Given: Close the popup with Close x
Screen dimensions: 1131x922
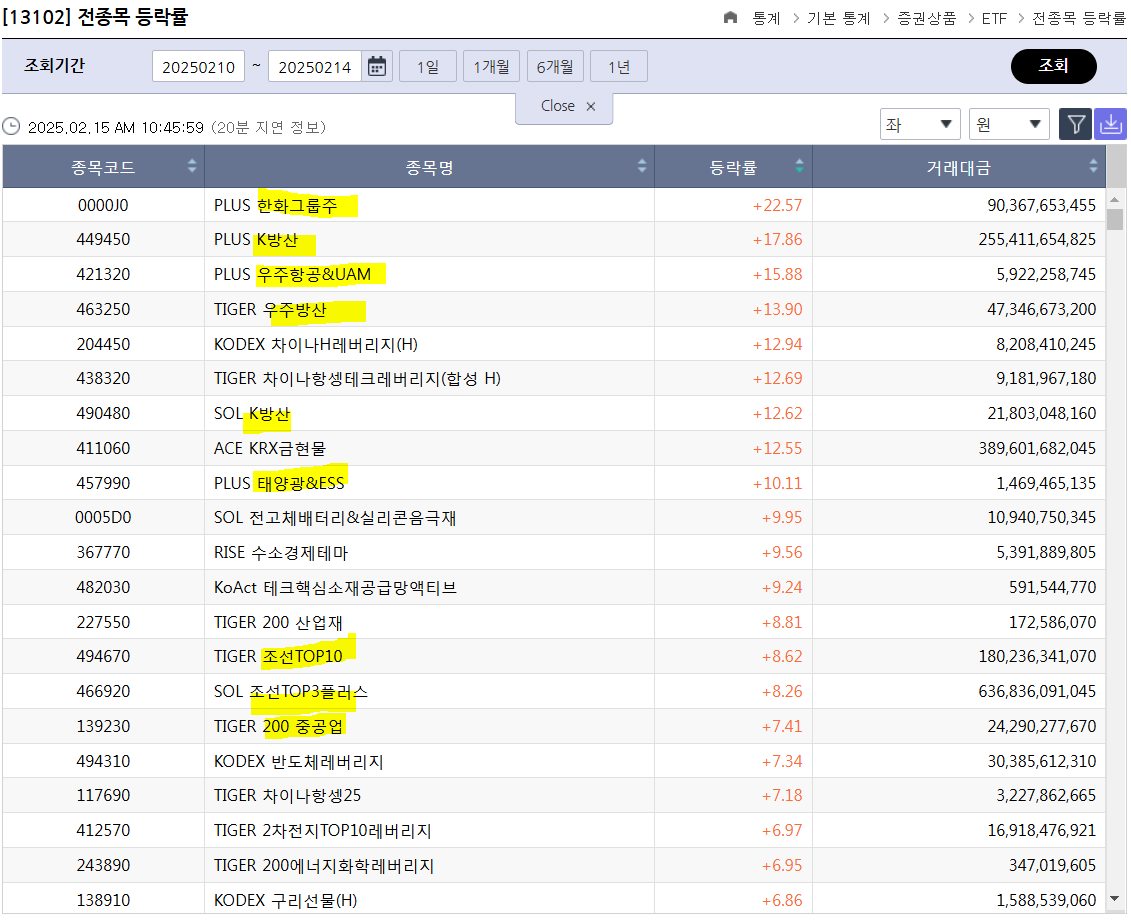Looking at the screenshot, I should click(x=567, y=106).
